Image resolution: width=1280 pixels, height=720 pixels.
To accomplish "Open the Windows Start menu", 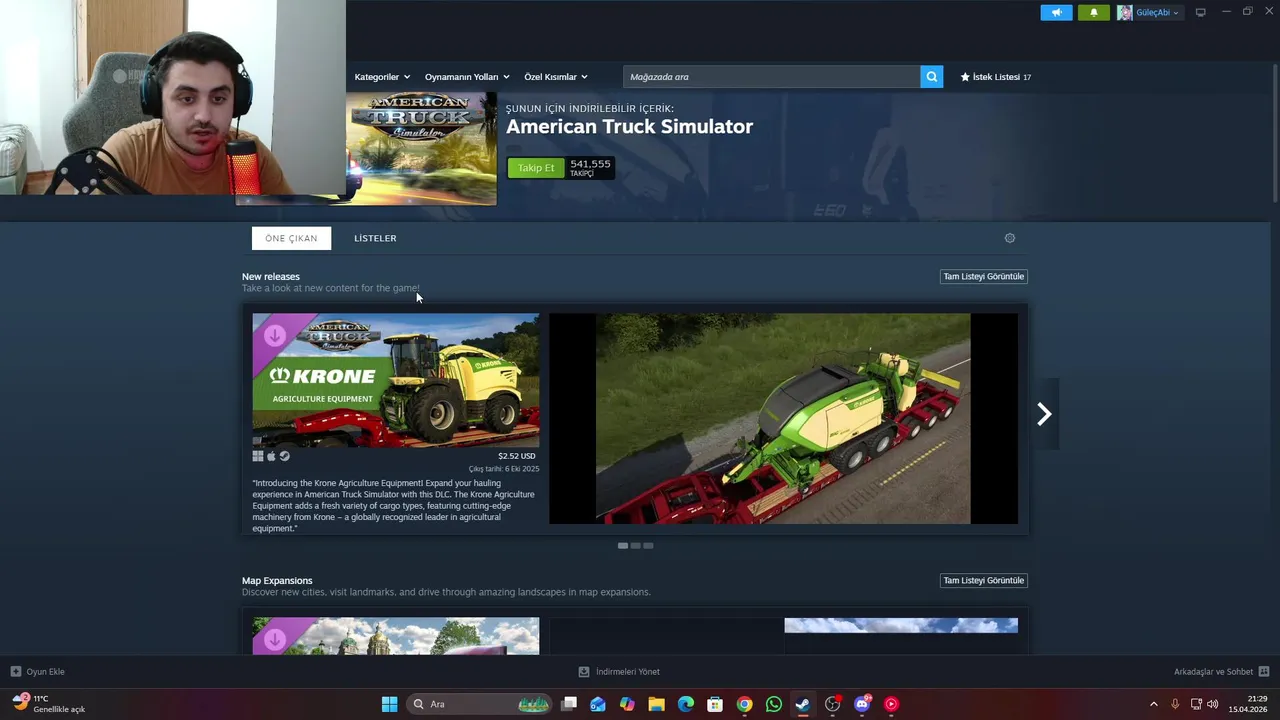I will click(x=389, y=704).
